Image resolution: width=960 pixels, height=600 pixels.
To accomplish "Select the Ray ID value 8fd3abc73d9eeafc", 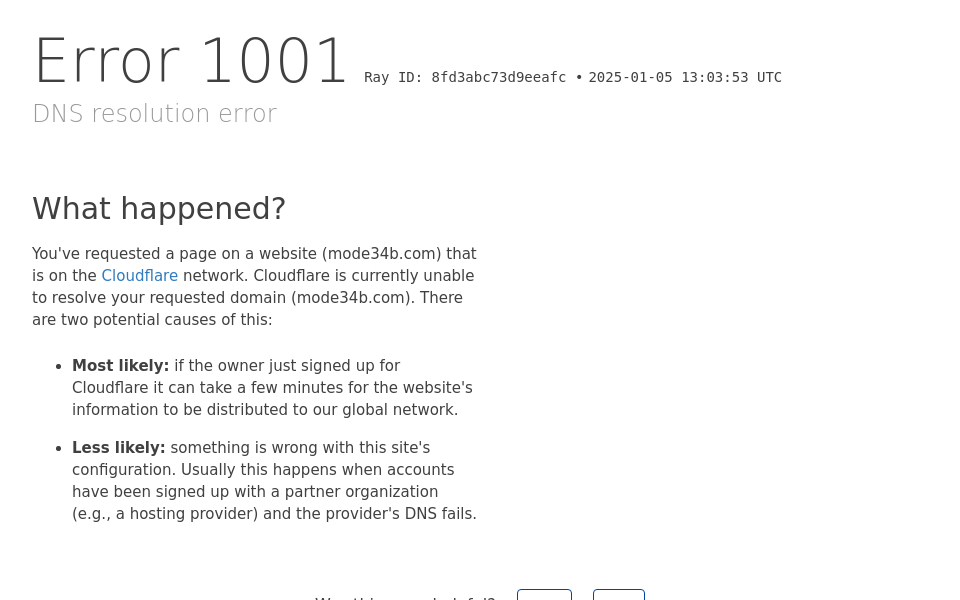I will (499, 78).
